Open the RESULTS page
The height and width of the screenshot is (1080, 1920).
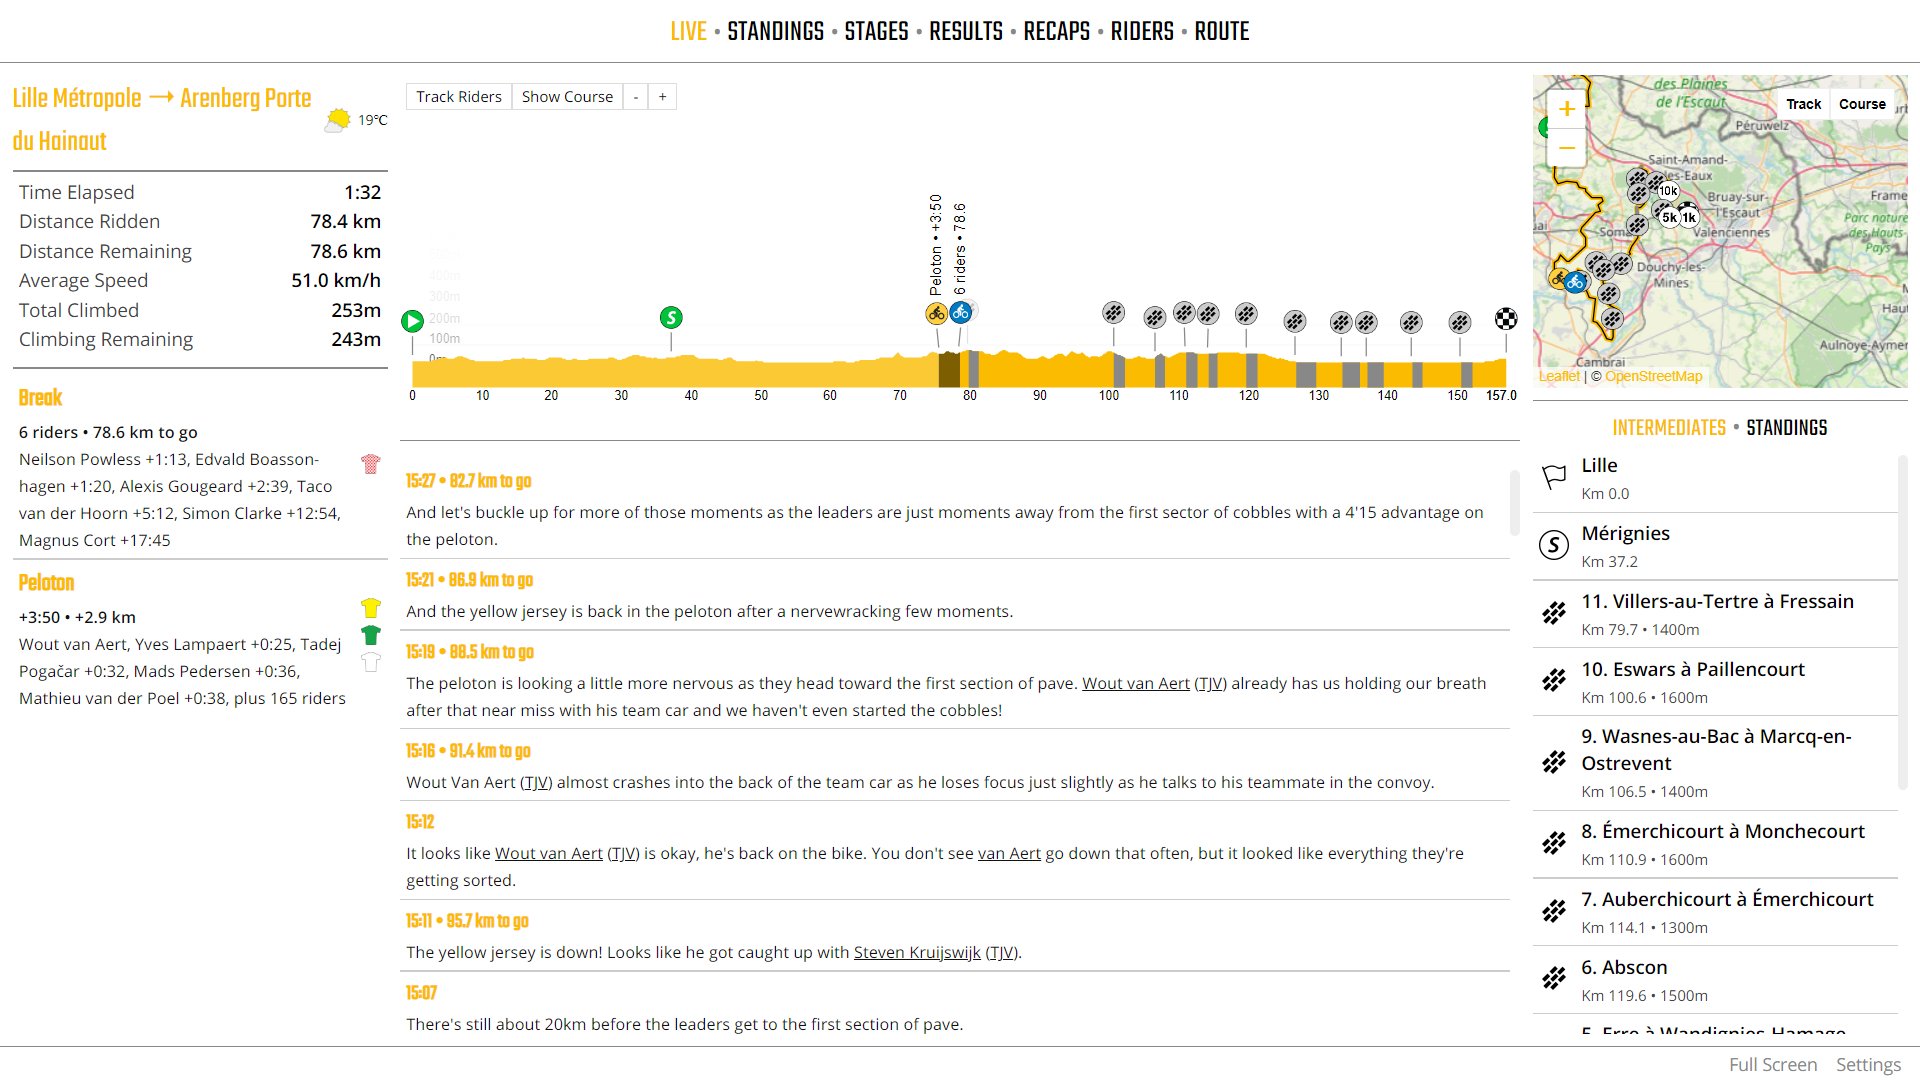click(x=965, y=32)
